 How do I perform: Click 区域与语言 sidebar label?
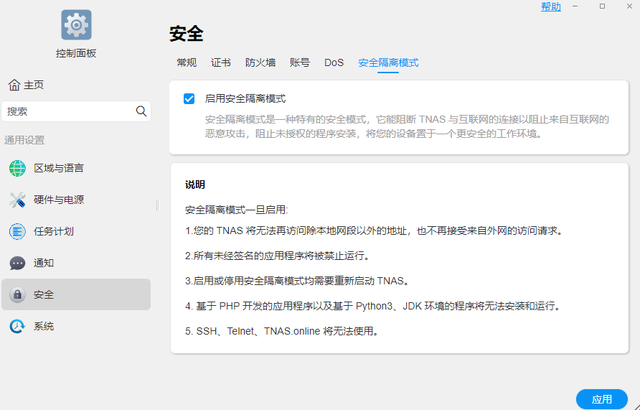pyautogui.click(x=59, y=168)
